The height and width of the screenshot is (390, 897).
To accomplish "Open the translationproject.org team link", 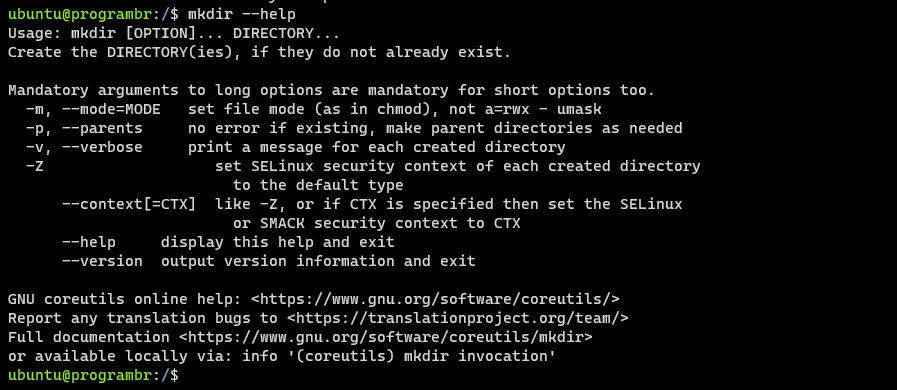I will 458,318.
